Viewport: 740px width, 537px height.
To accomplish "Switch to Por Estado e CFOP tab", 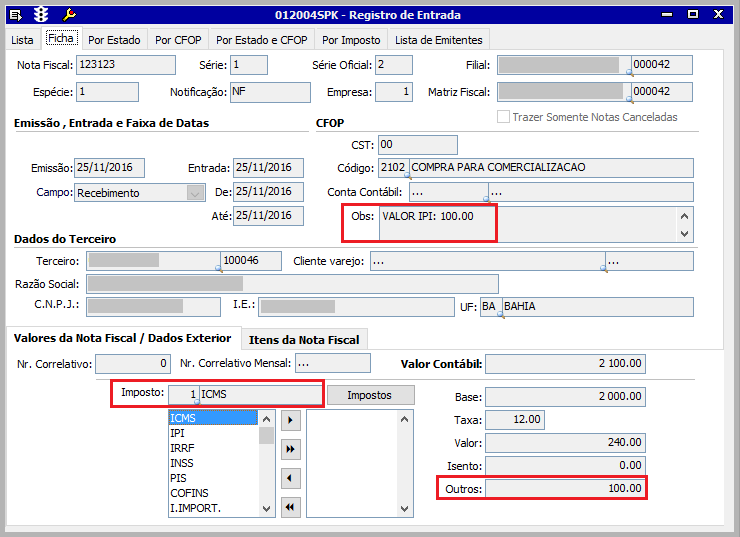I will tap(262, 40).
